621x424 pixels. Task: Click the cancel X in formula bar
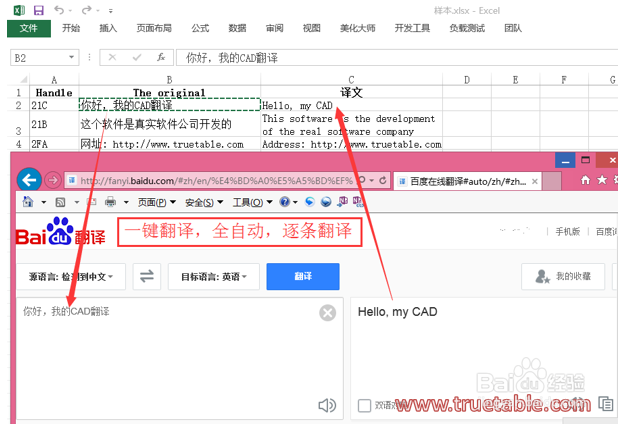pos(112,57)
